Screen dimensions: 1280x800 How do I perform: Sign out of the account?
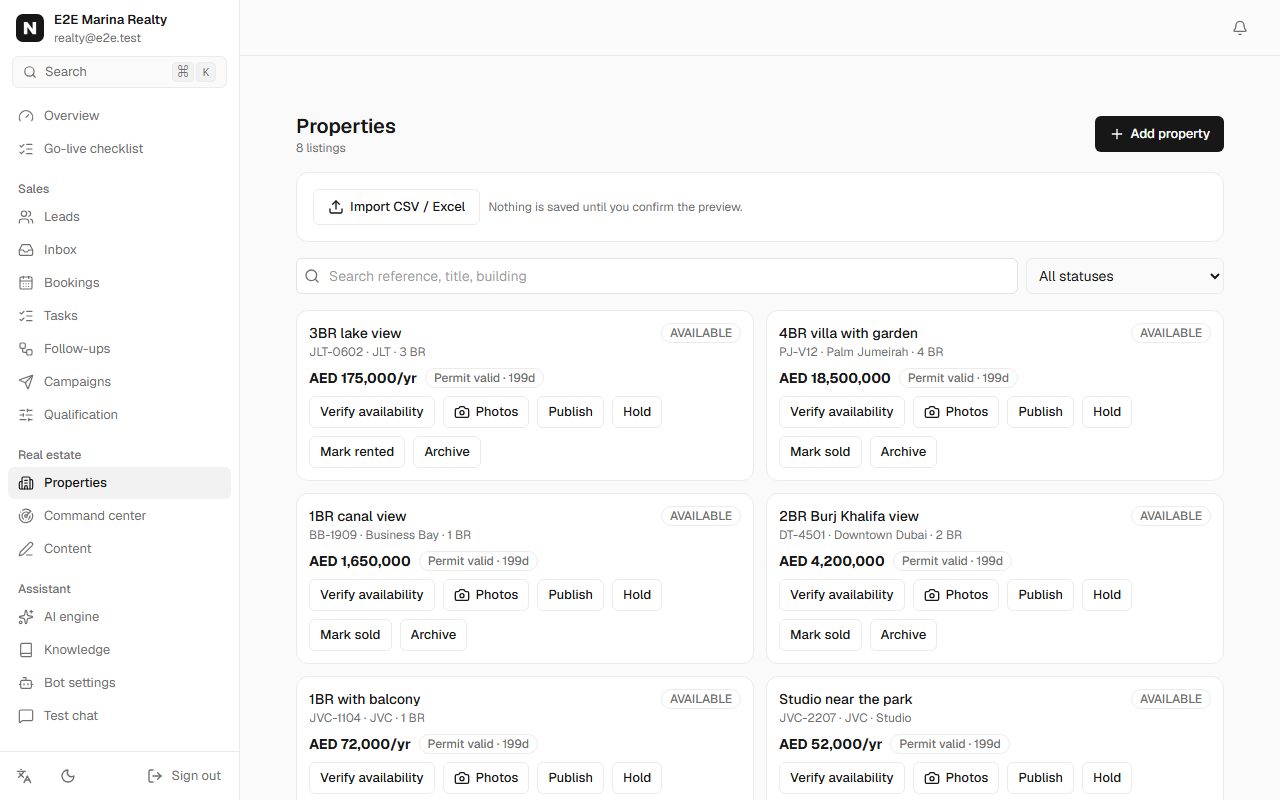point(184,776)
